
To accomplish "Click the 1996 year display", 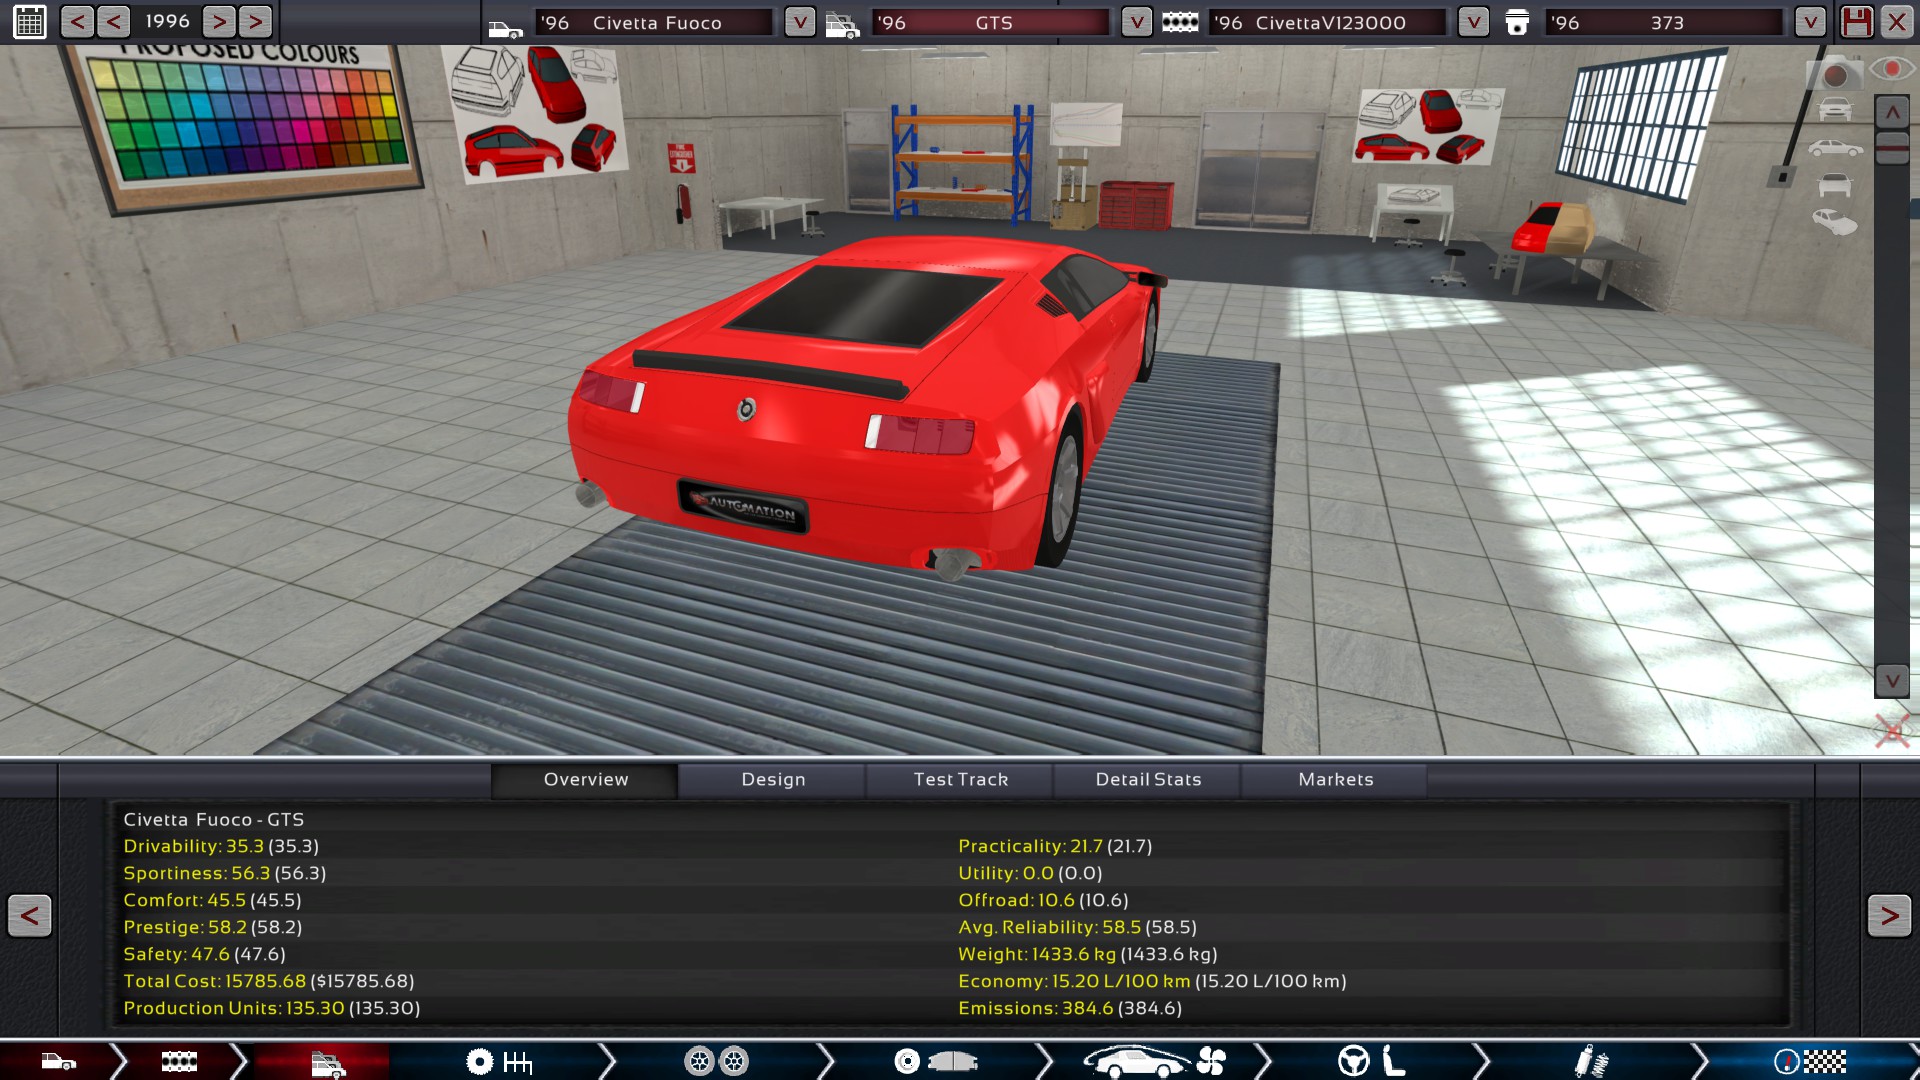I will point(167,21).
